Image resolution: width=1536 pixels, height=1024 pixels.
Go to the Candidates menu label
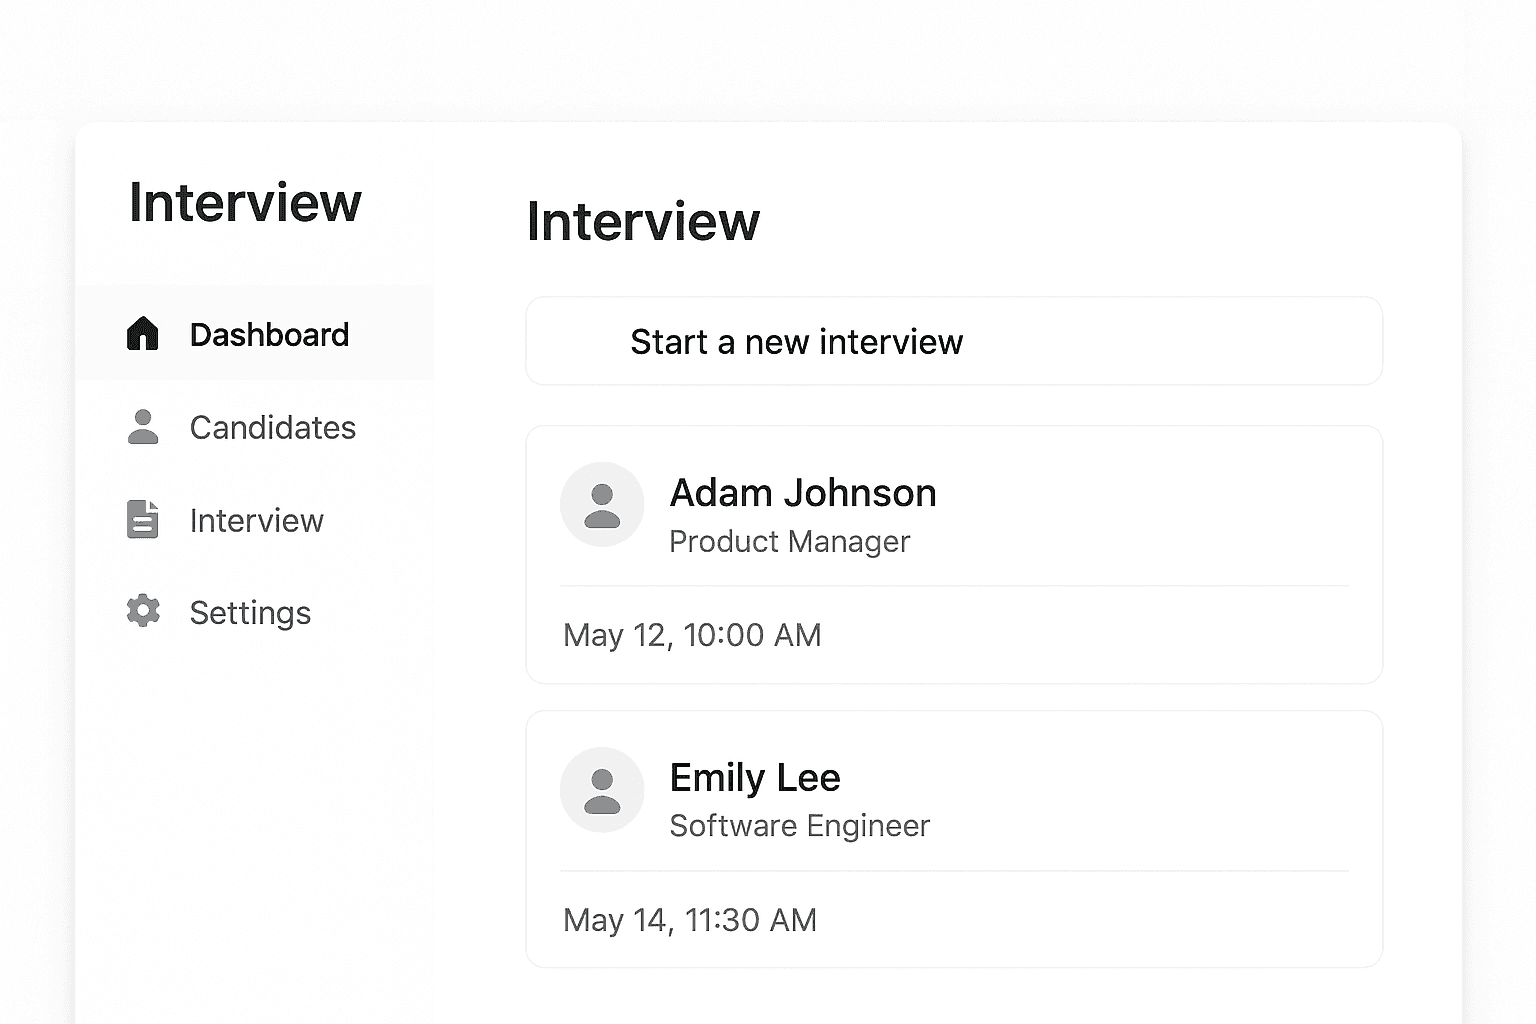pyautogui.click(x=272, y=428)
